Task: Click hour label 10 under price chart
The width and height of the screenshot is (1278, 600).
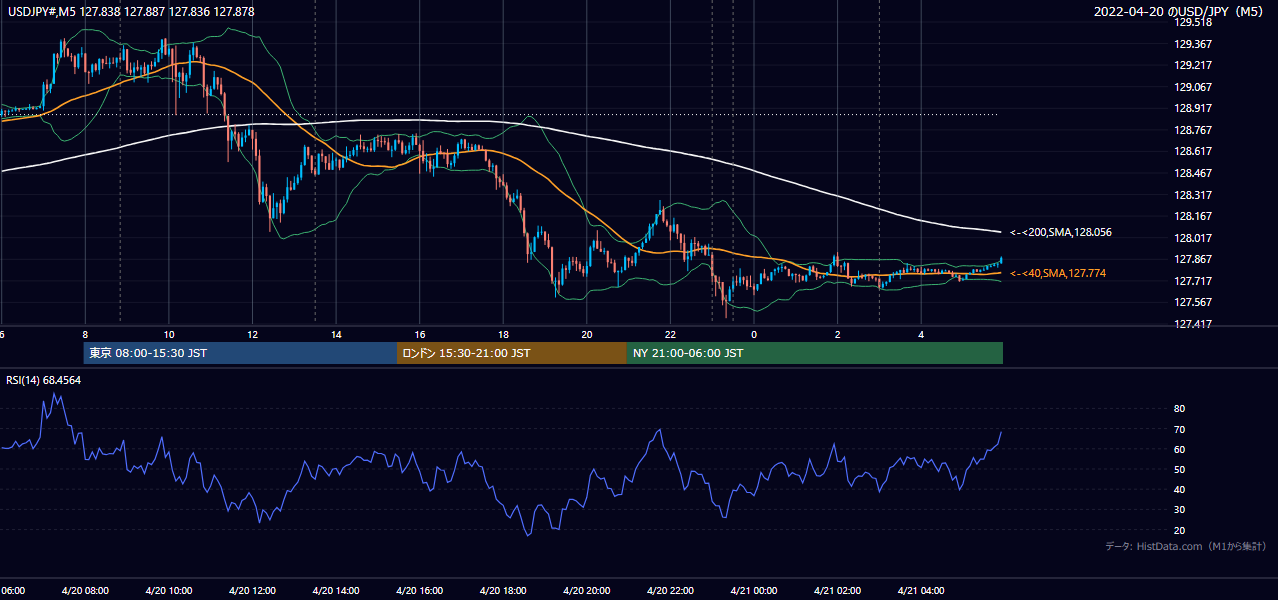Action: click(x=169, y=334)
